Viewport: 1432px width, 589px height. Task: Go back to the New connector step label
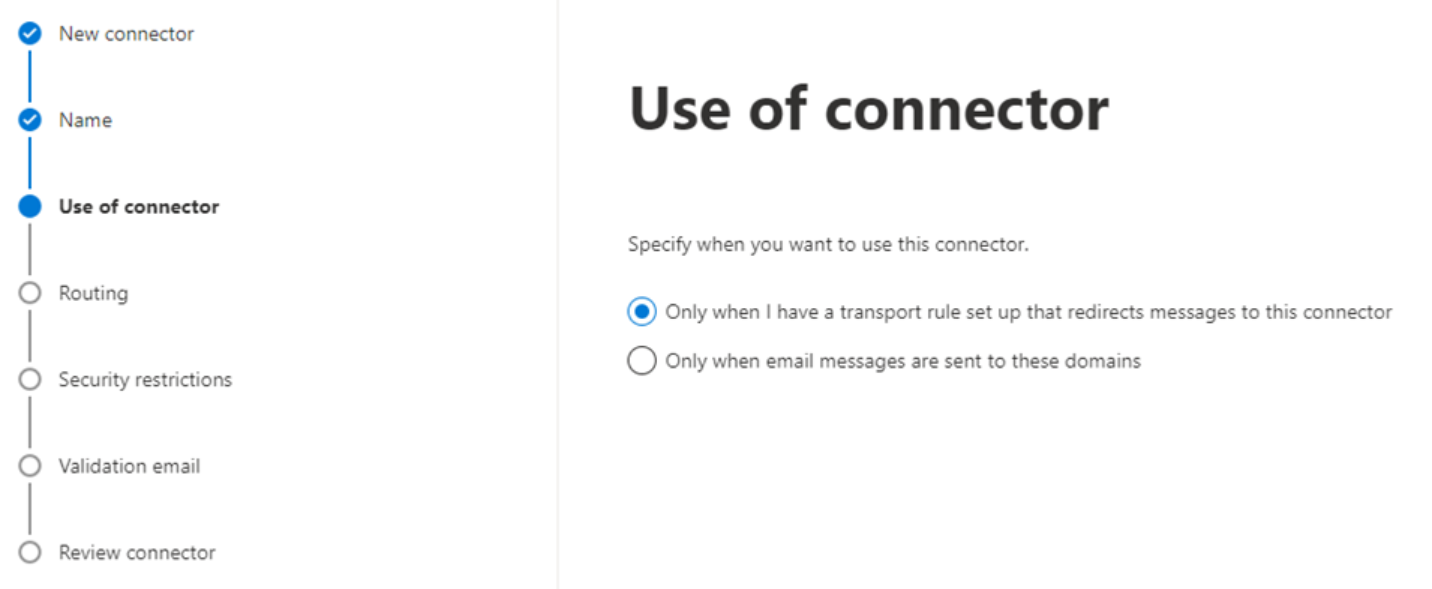pos(126,34)
